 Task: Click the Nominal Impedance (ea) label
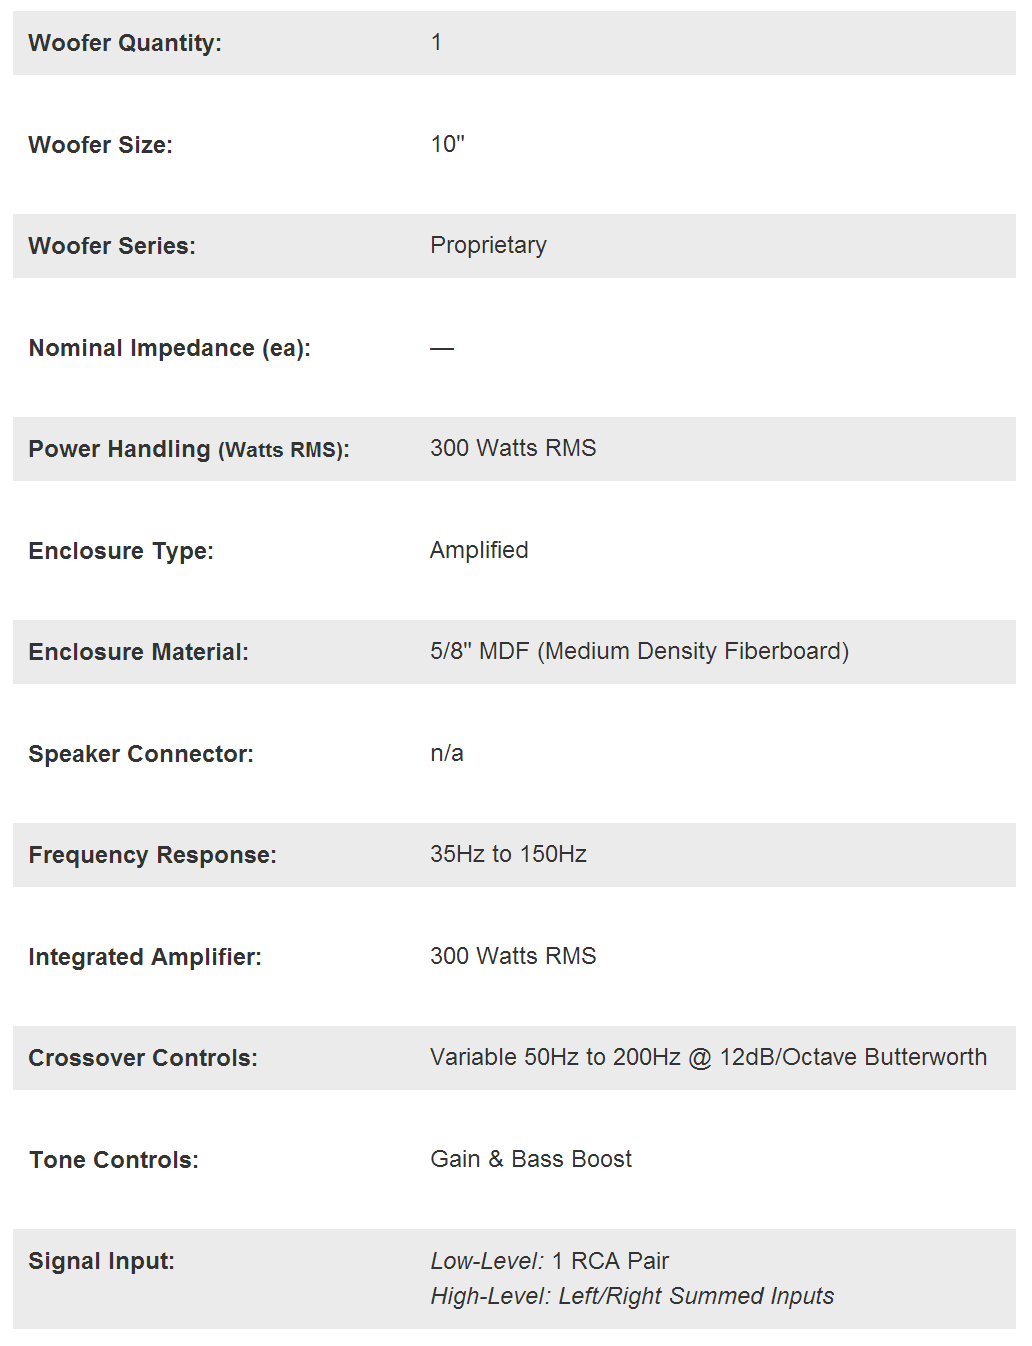[x=169, y=348]
